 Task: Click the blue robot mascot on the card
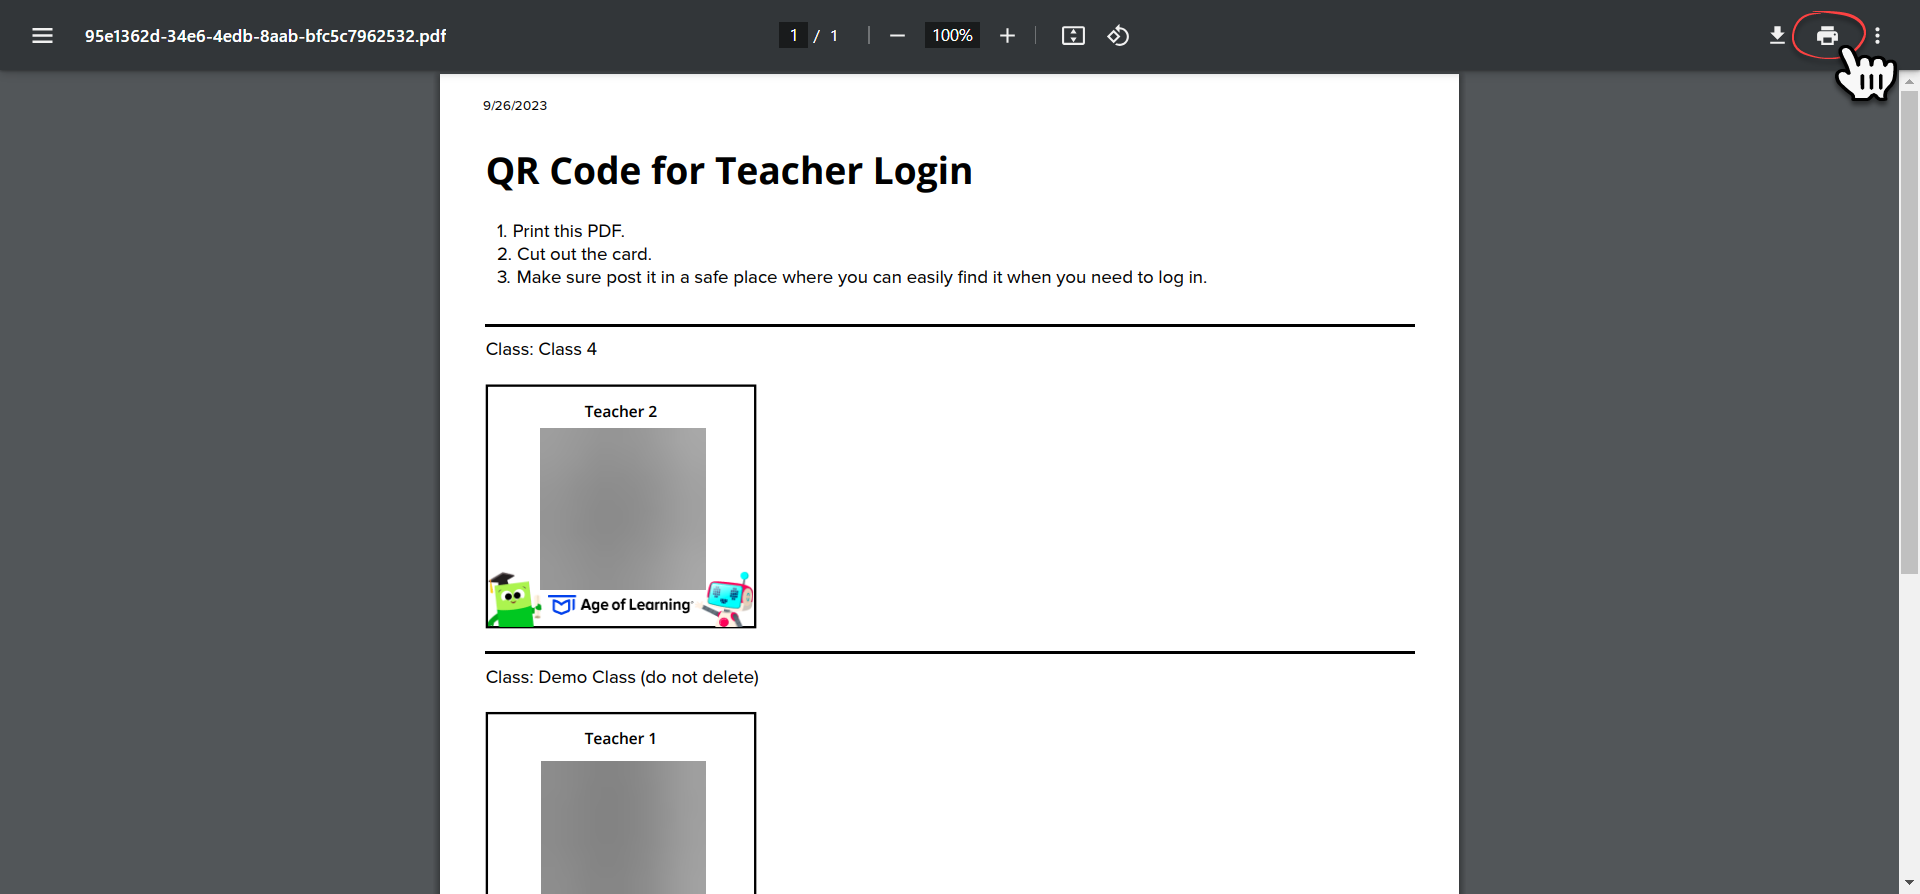tap(729, 600)
